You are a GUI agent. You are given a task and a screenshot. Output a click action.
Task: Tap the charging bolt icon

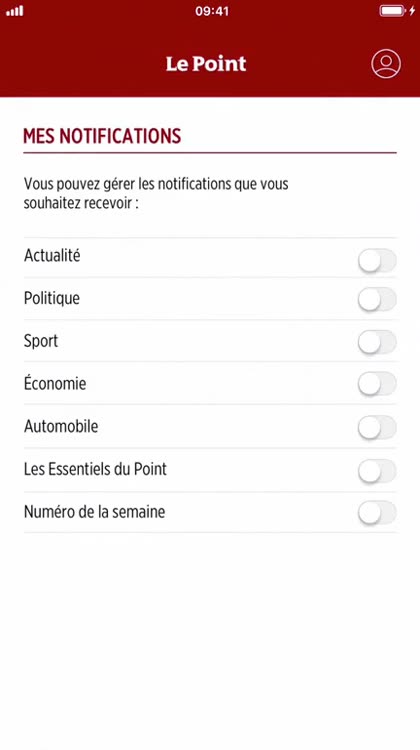click(x=412, y=11)
